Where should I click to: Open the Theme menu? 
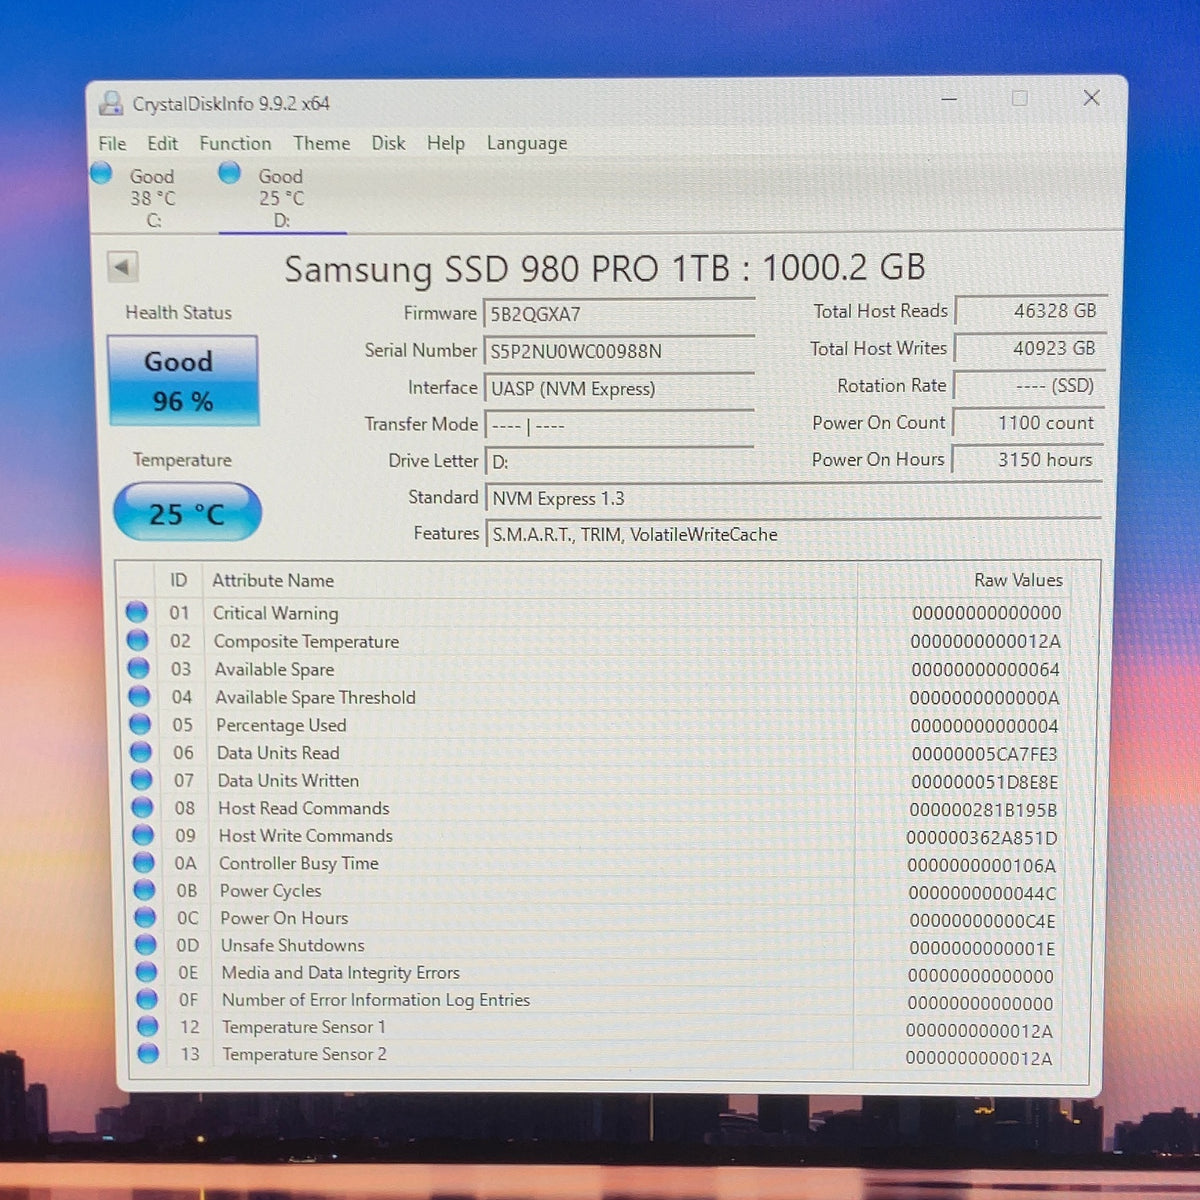[x=321, y=143]
